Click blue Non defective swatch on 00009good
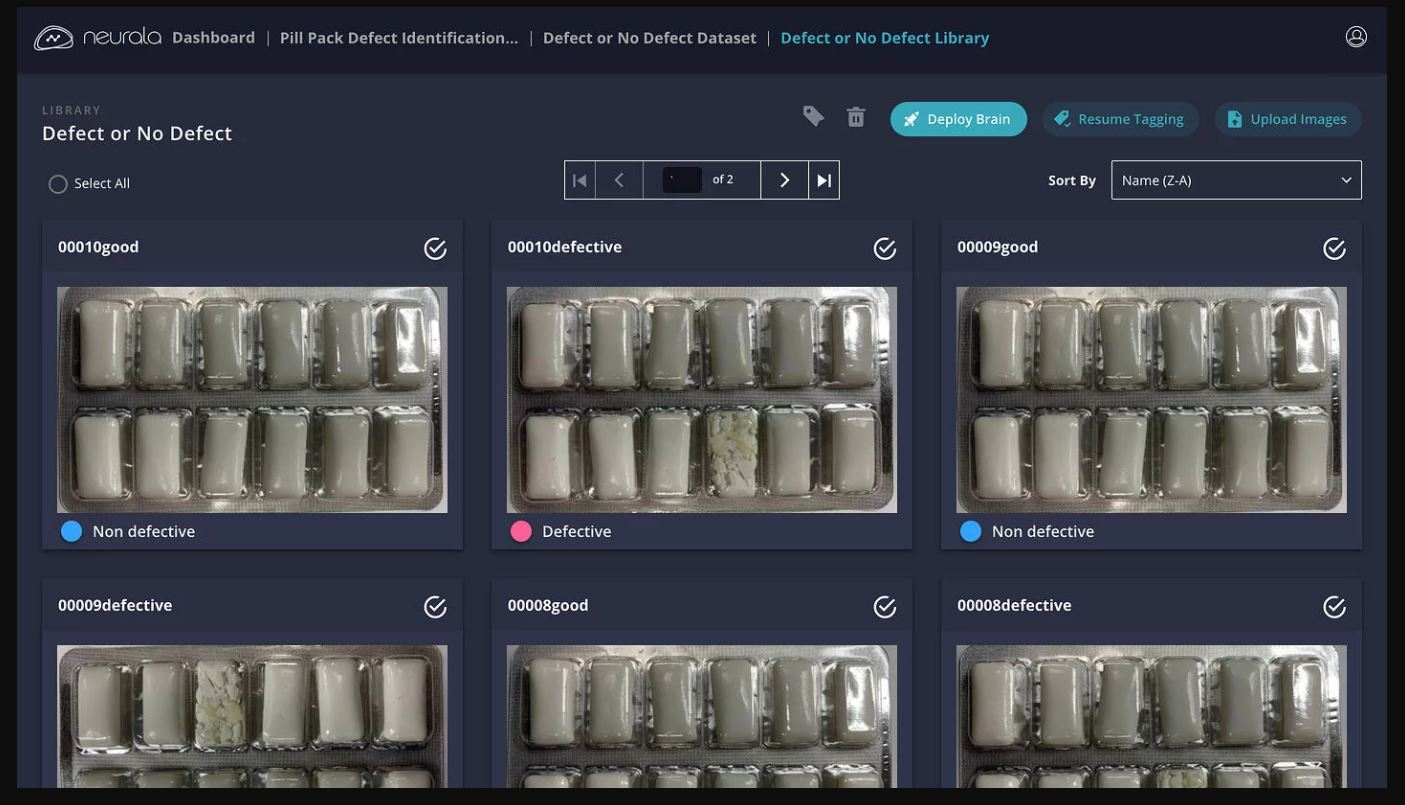 pos(970,531)
